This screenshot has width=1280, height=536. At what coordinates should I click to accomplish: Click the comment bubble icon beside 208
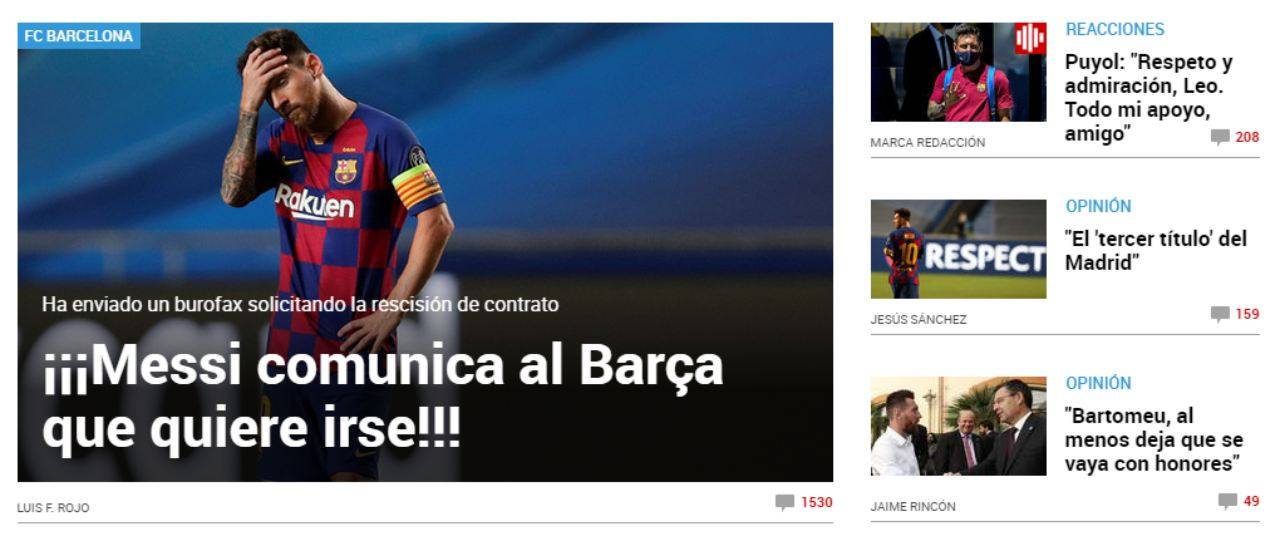pos(1220,137)
